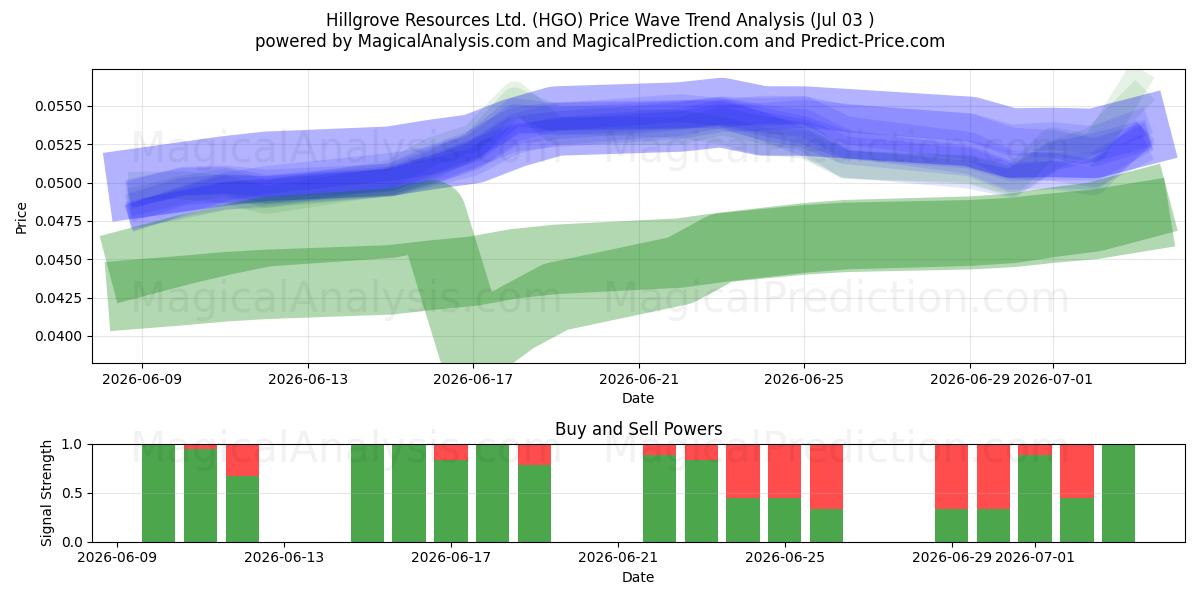
Task: Select the 1.0 signal strength tick label
Action: [74, 444]
